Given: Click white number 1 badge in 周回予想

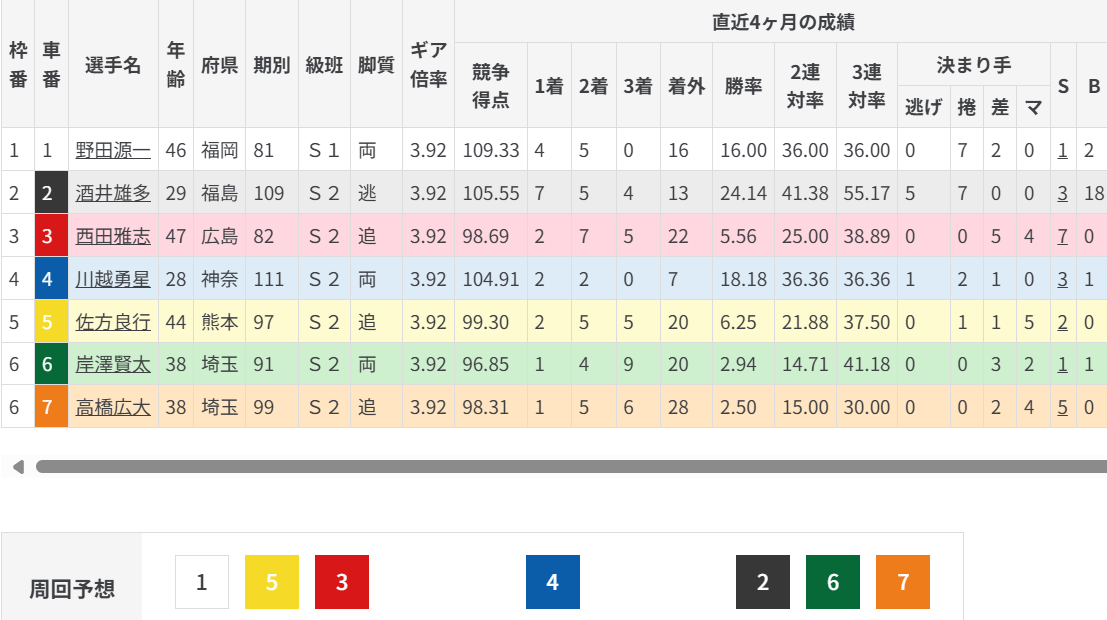Looking at the screenshot, I should click(202, 582).
